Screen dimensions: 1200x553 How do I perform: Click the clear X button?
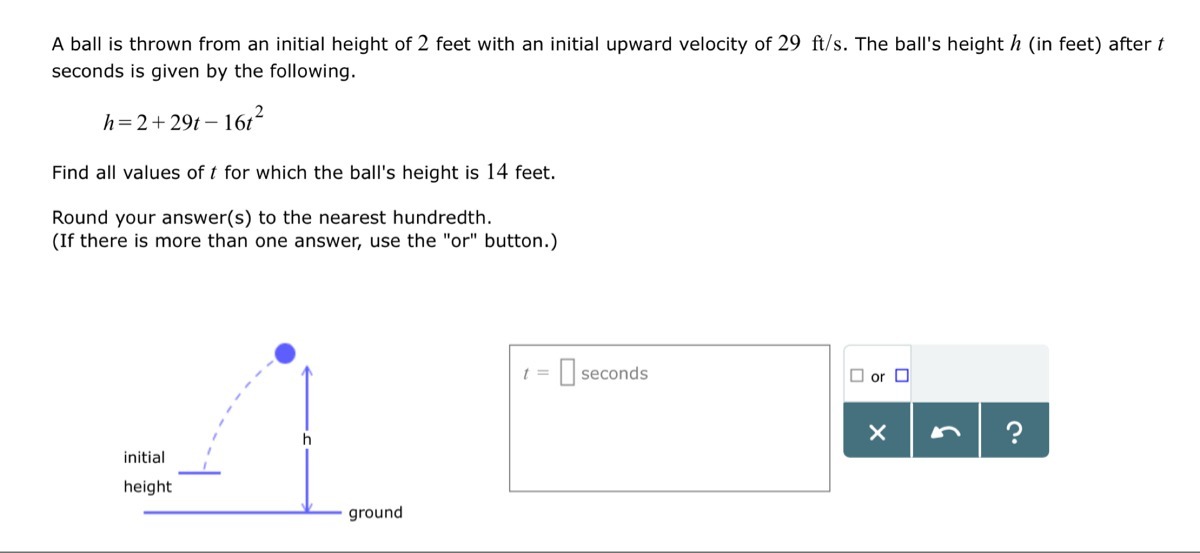pos(877,430)
